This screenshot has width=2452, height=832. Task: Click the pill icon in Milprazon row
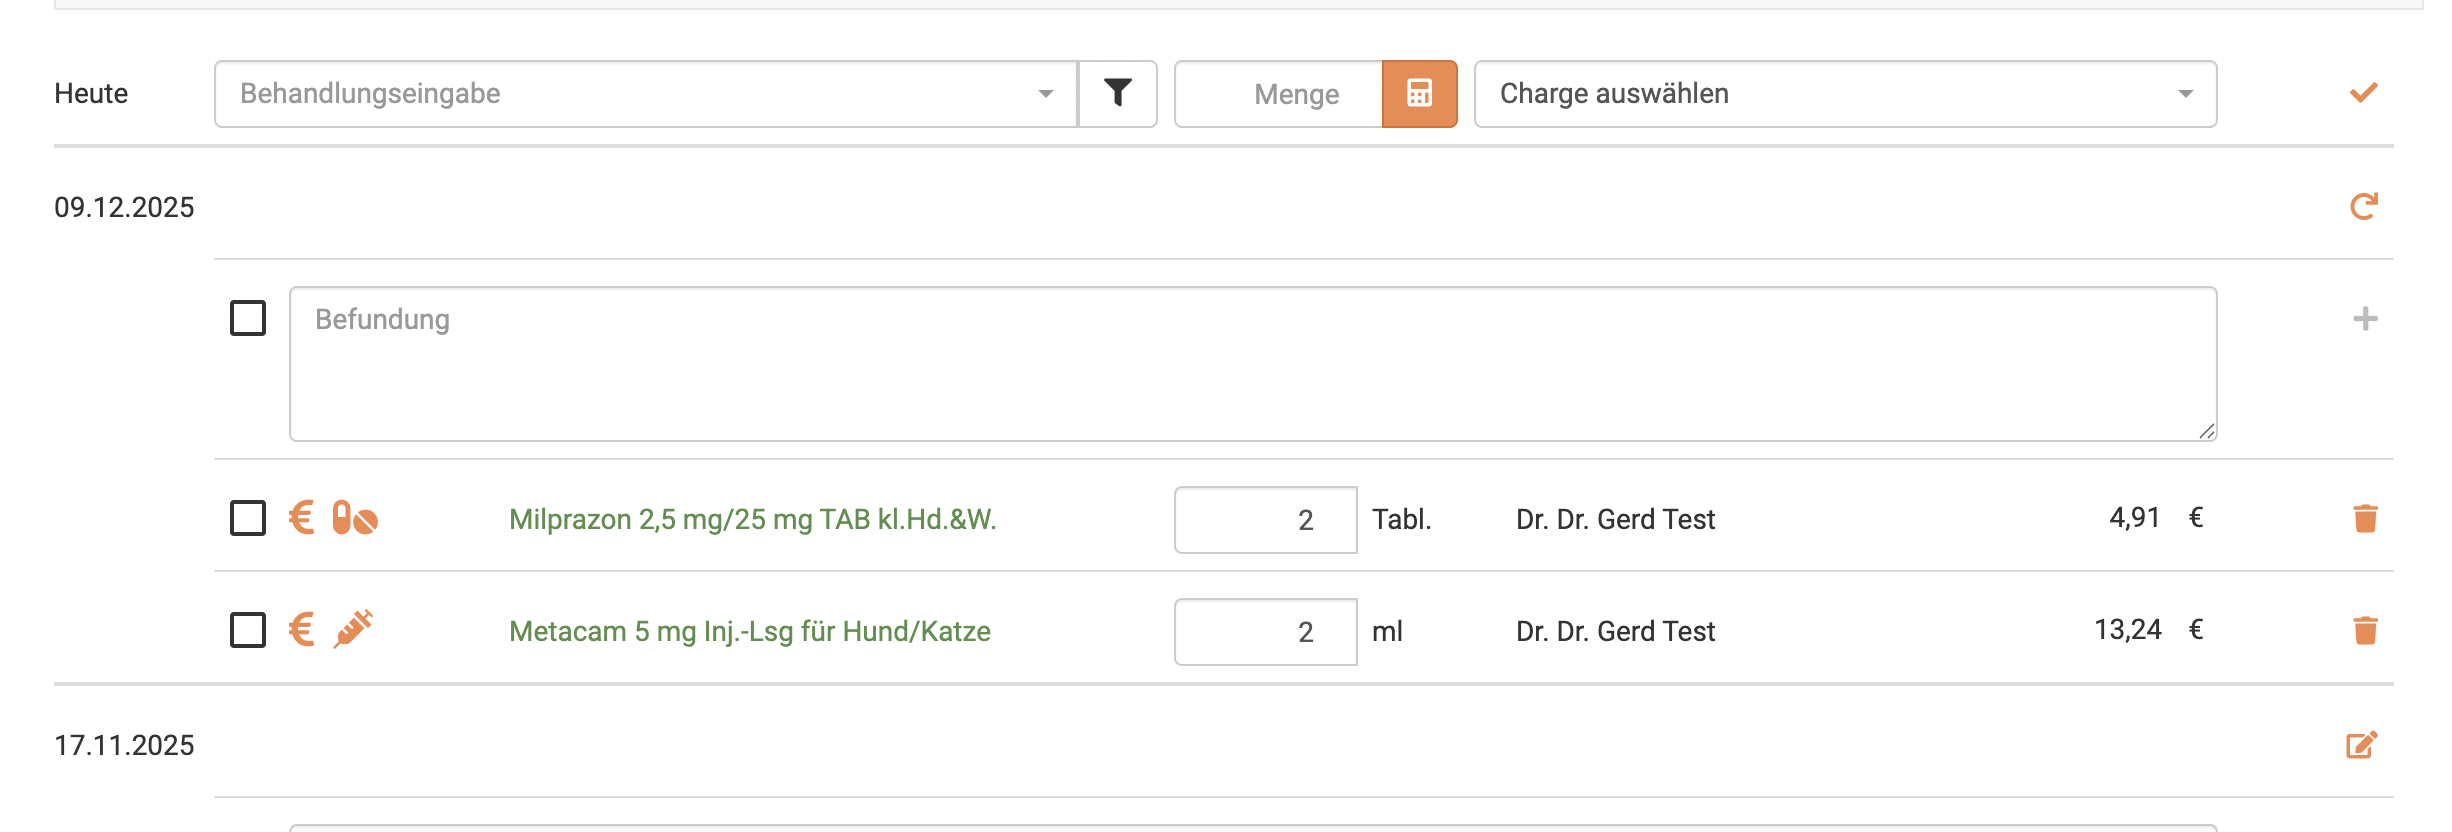coord(354,518)
